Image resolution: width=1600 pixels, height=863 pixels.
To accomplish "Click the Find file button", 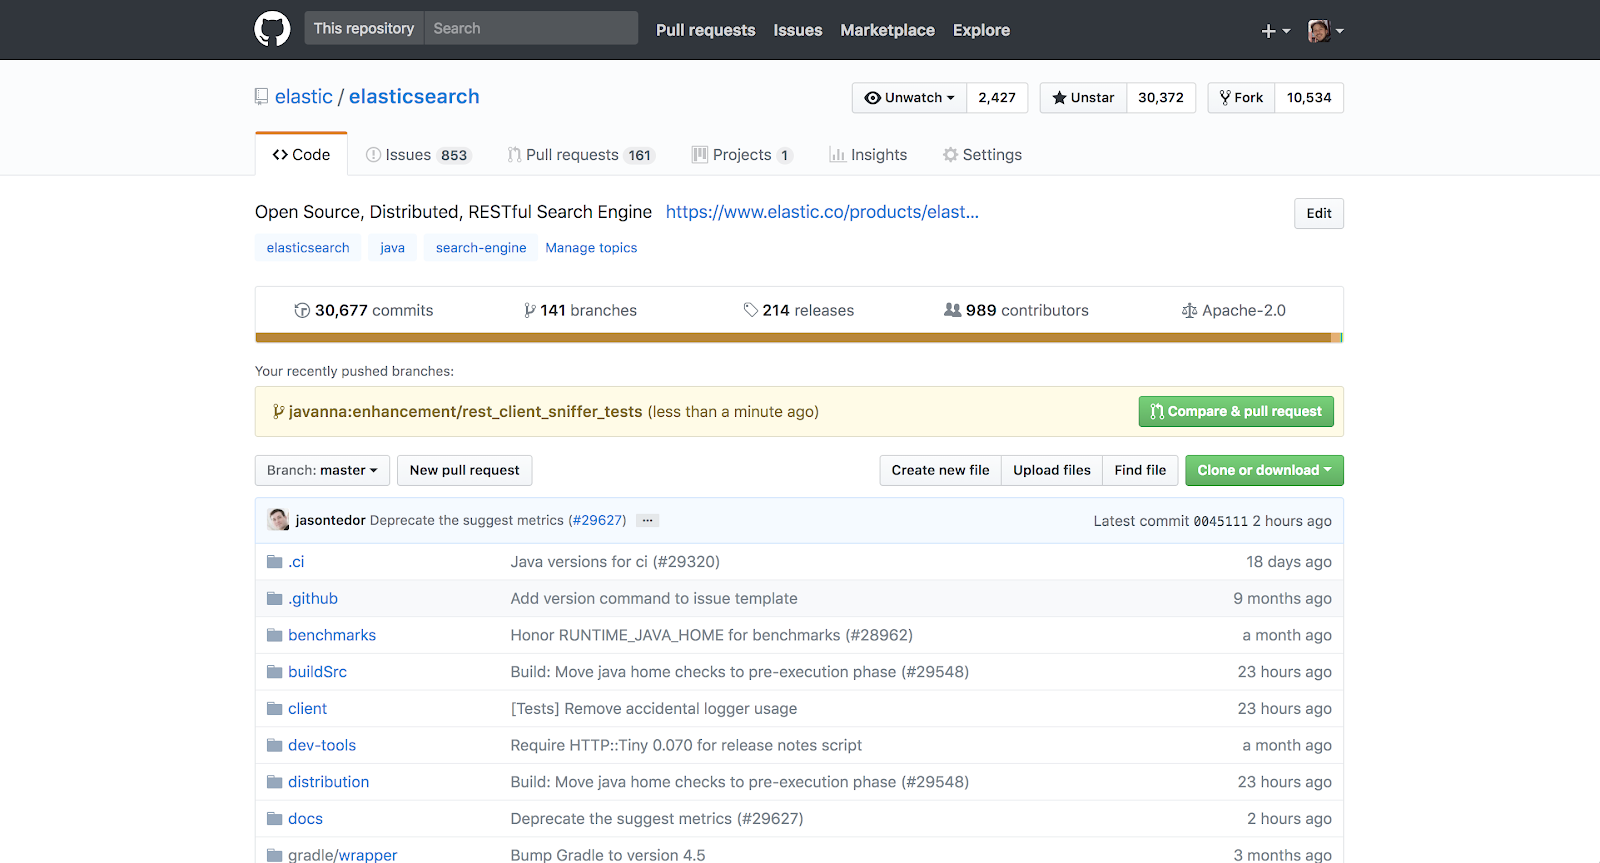I will tap(1140, 471).
